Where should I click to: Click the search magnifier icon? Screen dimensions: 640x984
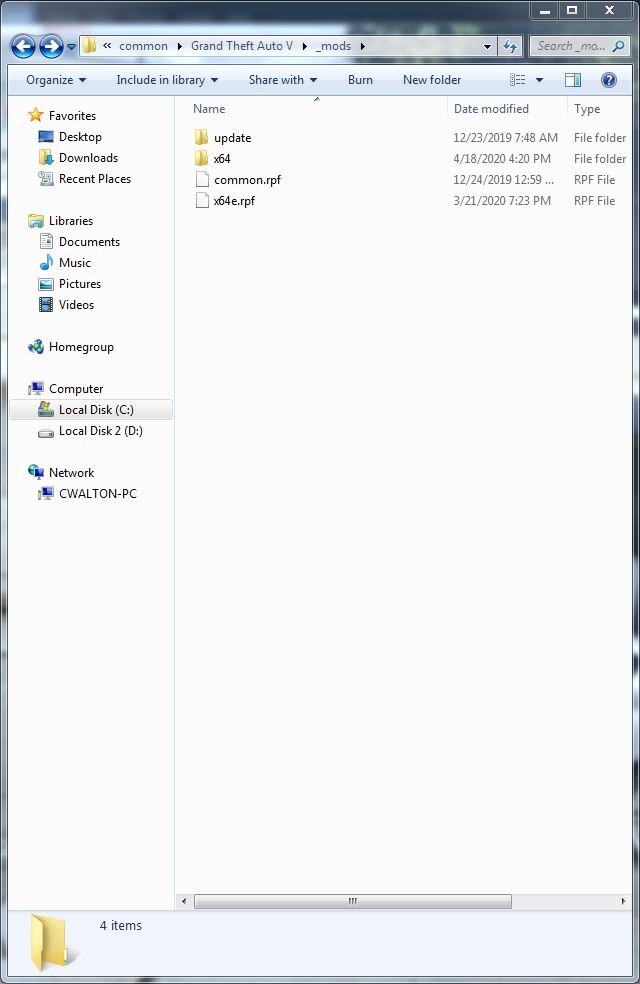click(619, 46)
